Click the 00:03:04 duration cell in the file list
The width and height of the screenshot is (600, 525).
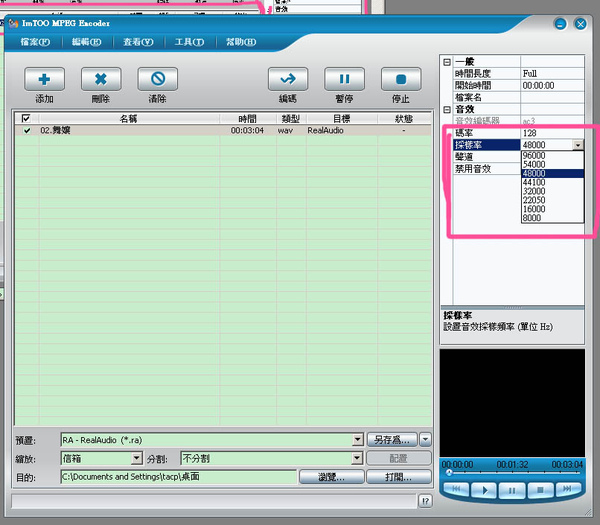pyautogui.click(x=247, y=130)
